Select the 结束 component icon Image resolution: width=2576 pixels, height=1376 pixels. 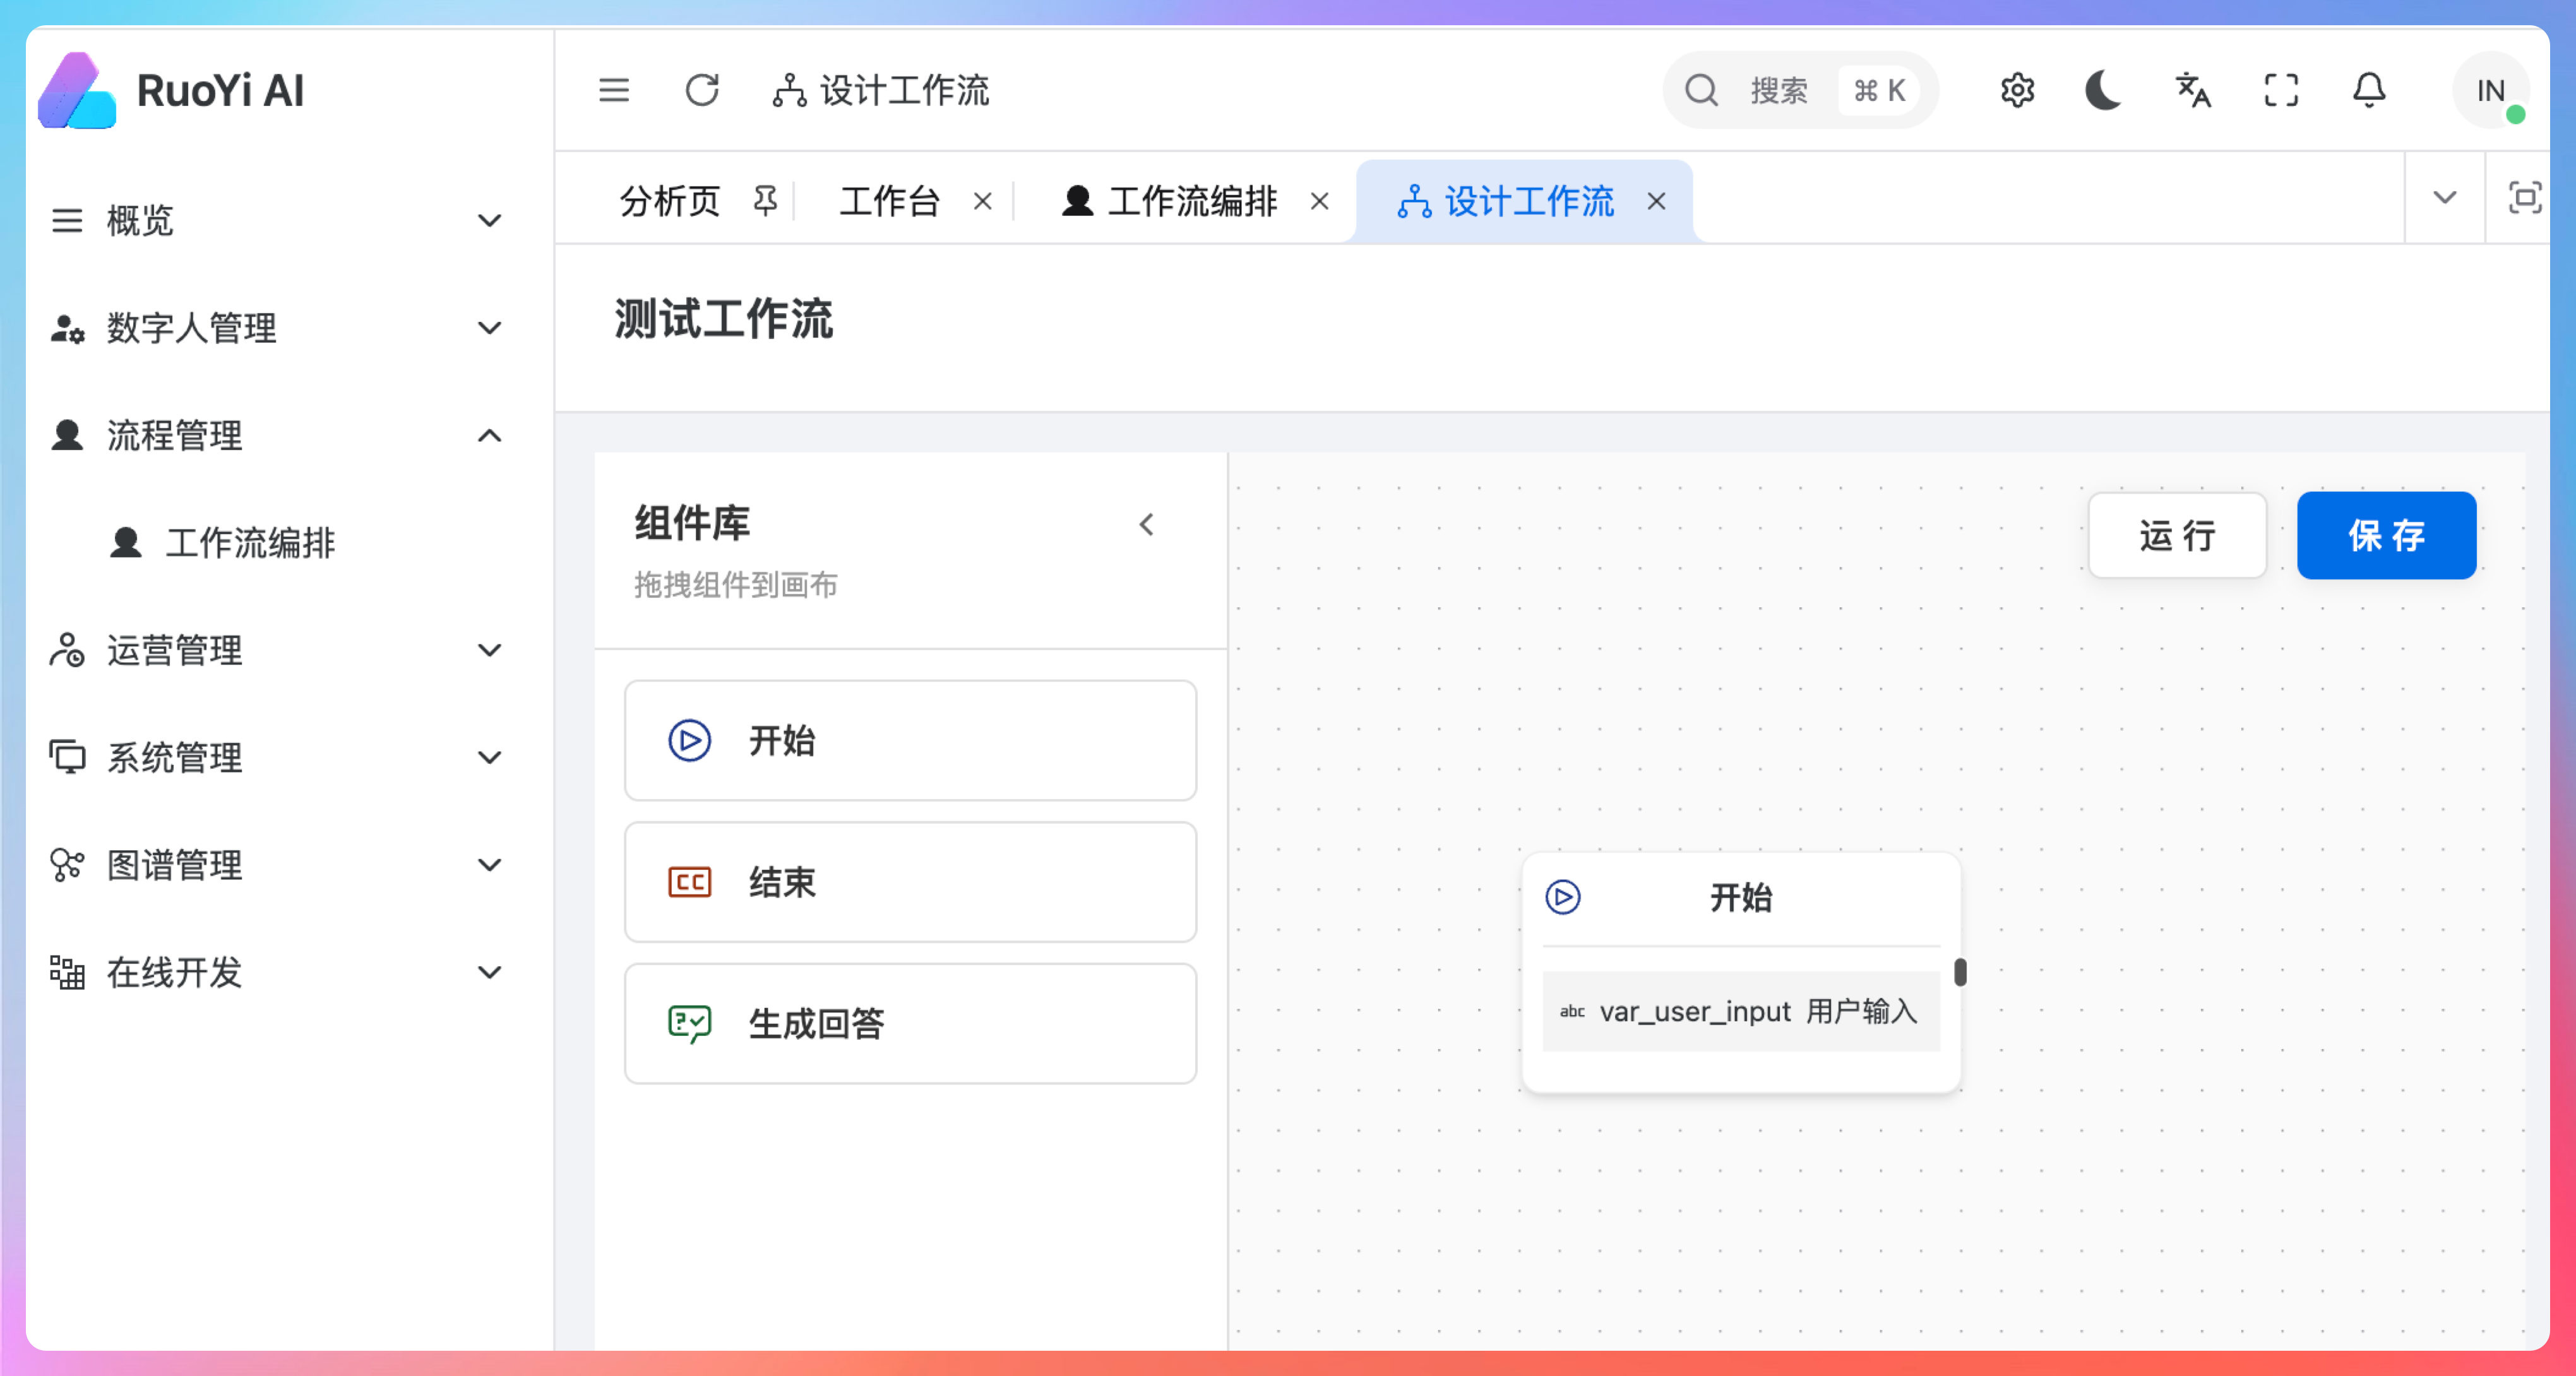coord(690,882)
